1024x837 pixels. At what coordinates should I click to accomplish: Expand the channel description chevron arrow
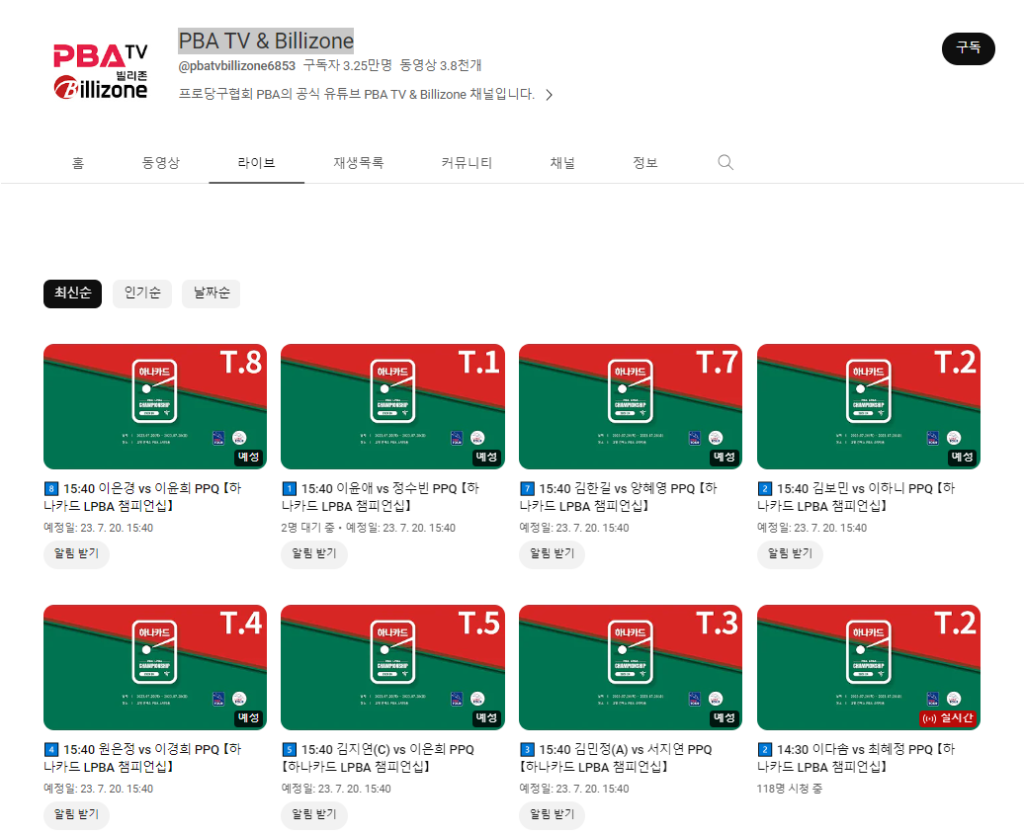[x=549, y=95]
